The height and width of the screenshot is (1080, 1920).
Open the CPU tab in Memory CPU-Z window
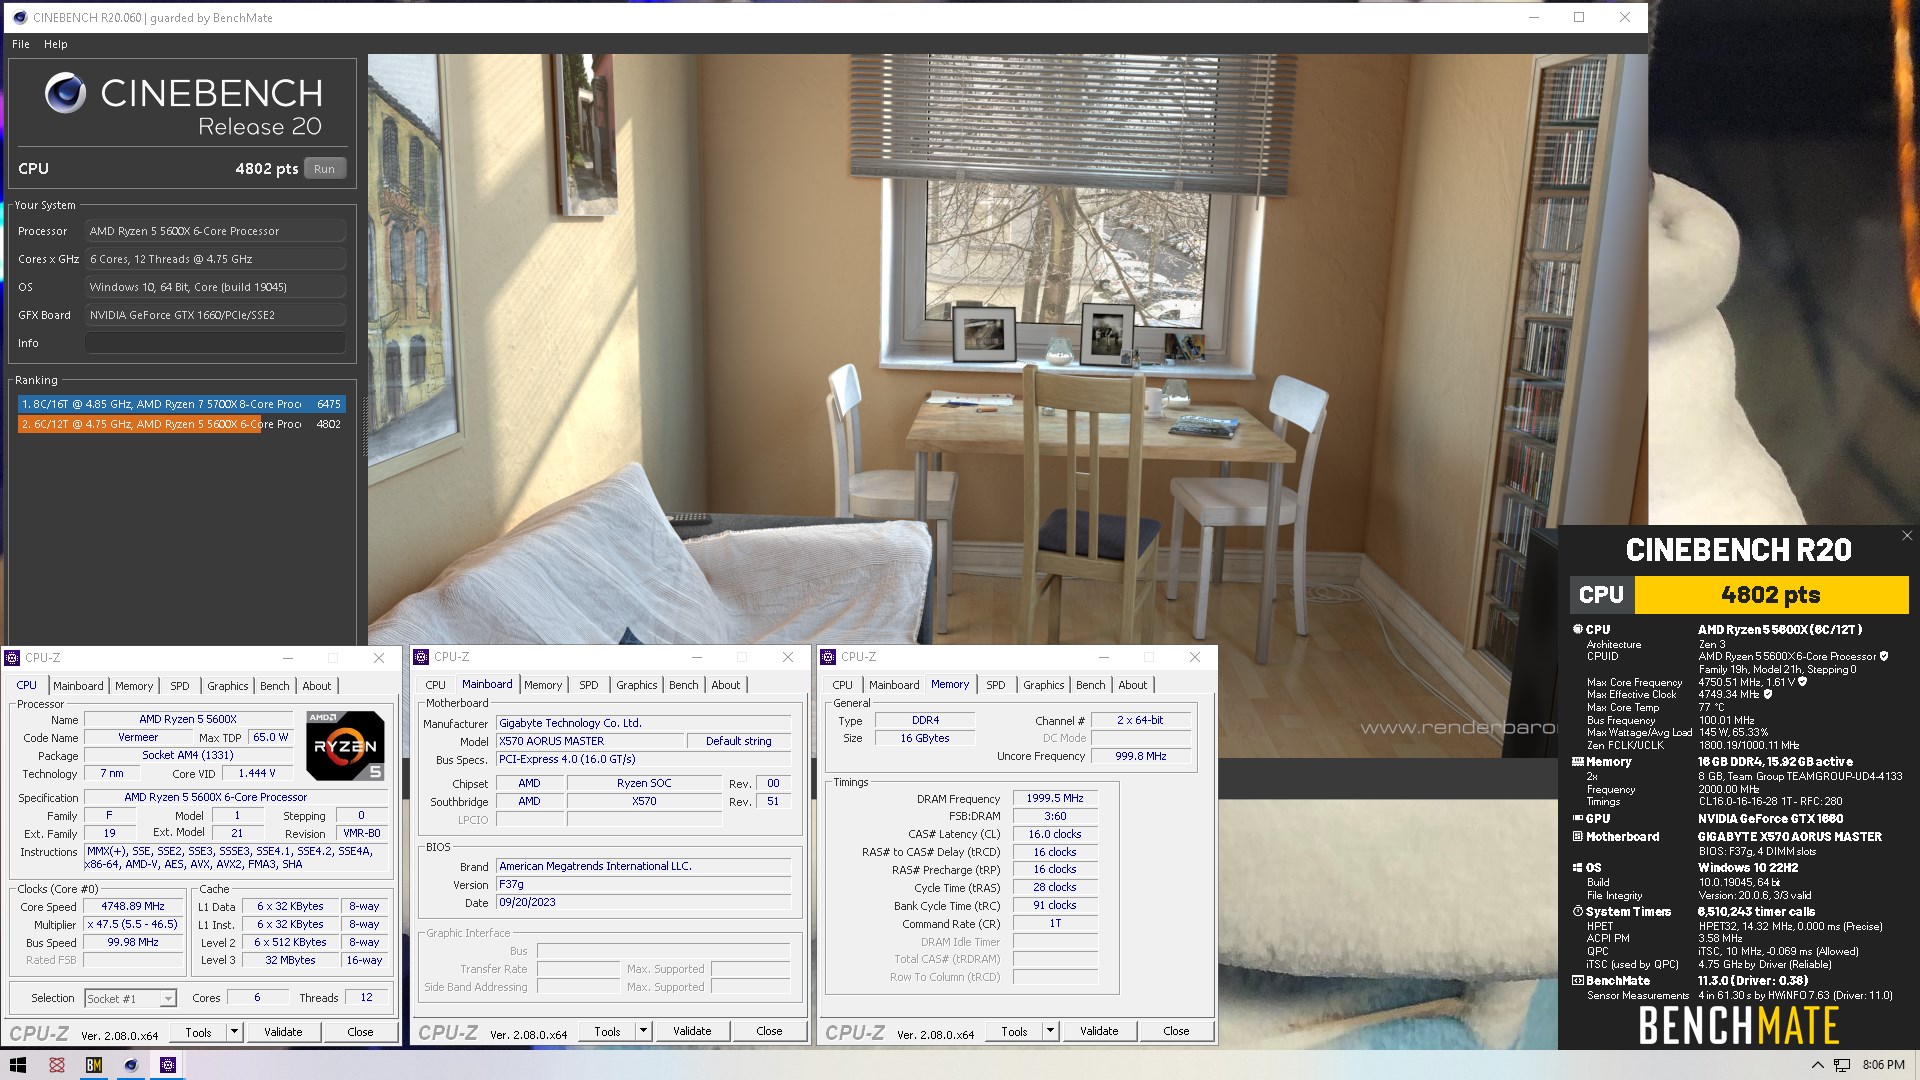[x=843, y=685]
